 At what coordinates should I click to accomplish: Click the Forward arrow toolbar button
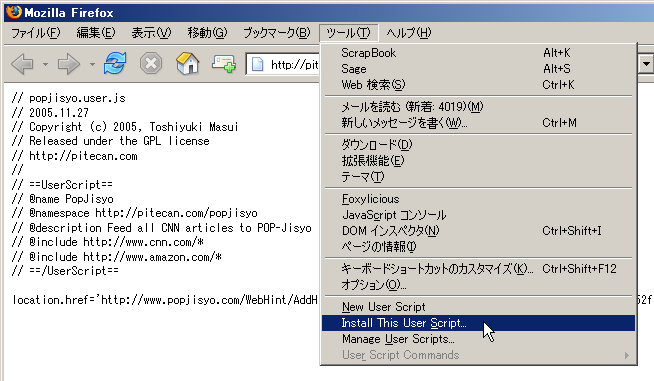[69, 64]
